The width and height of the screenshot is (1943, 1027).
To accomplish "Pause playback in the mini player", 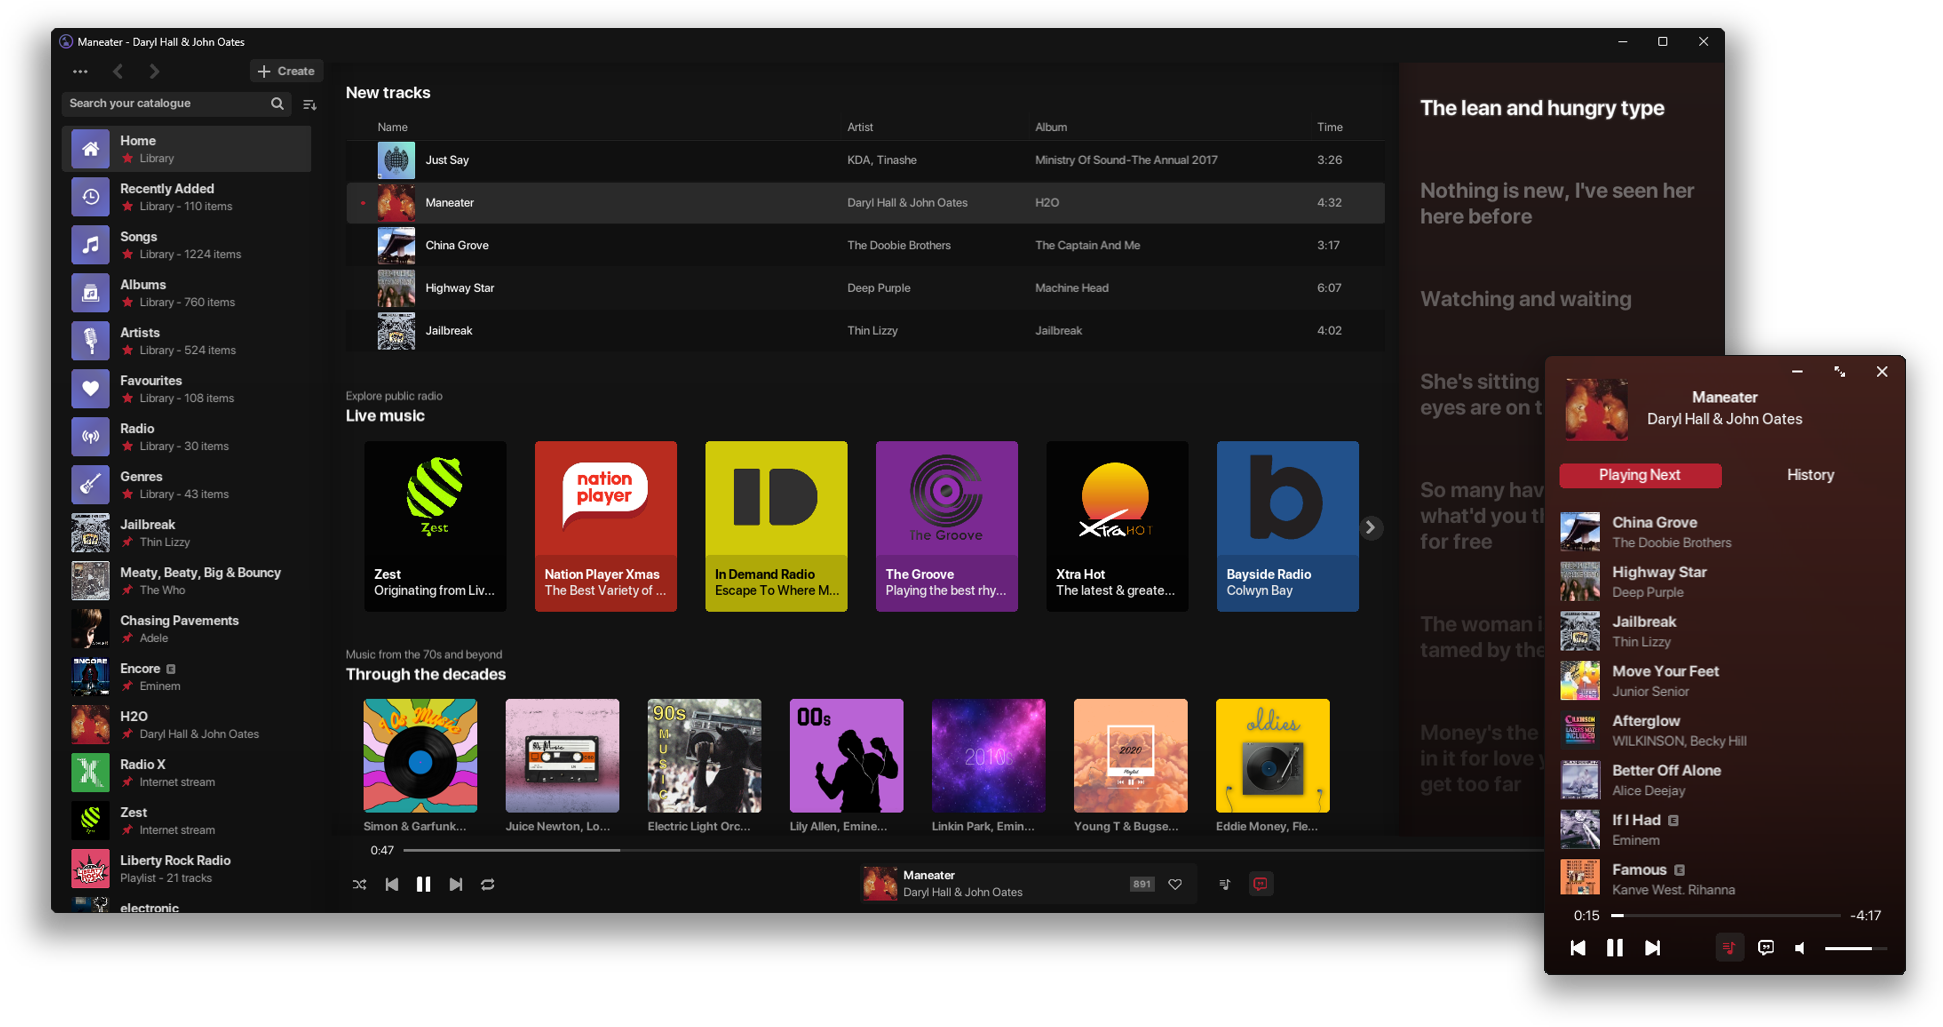I will pos(1615,948).
